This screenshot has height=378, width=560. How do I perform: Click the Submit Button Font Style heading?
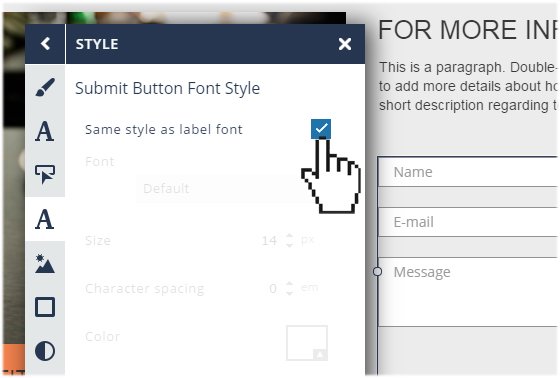tap(167, 88)
